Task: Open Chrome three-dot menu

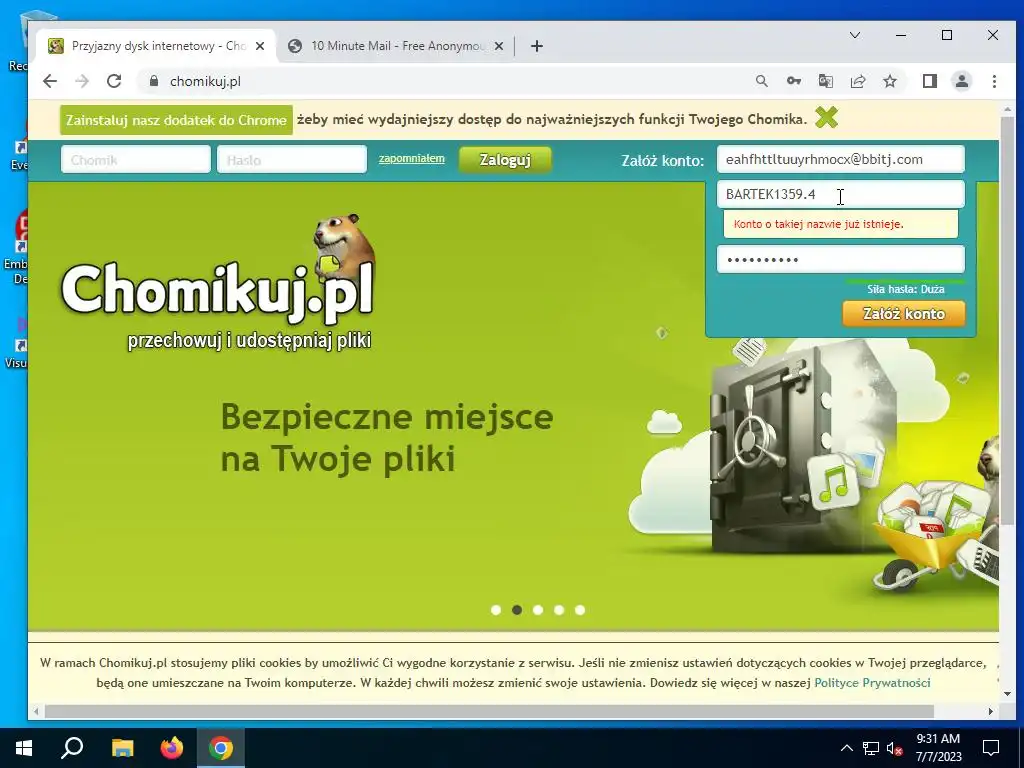Action: click(994, 81)
